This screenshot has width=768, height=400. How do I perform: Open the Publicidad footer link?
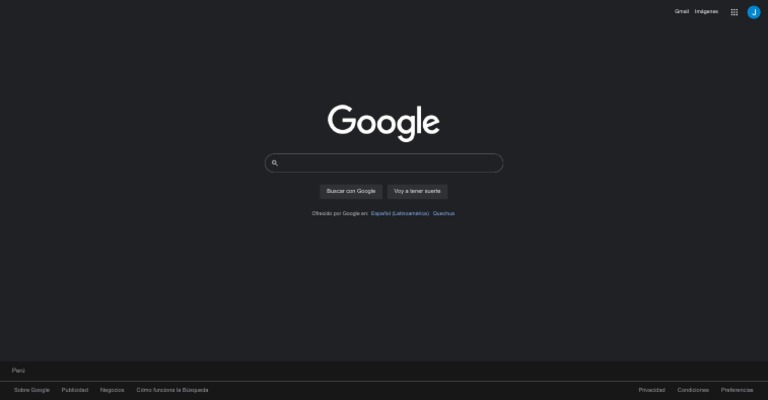pyautogui.click(x=75, y=390)
